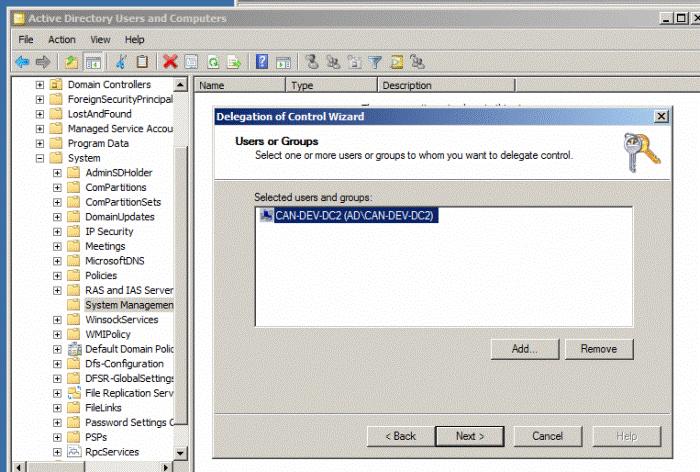Click the Domain Controllers OU icon
This screenshot has width=700, height=472.
(56, 84)
